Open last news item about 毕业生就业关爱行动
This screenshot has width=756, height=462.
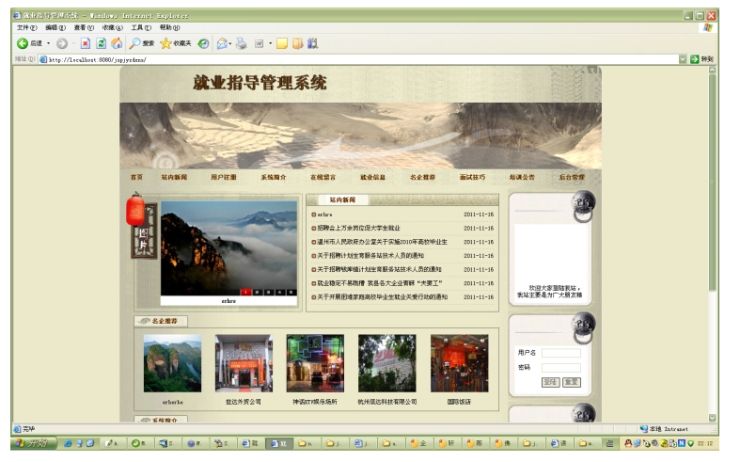382,297
